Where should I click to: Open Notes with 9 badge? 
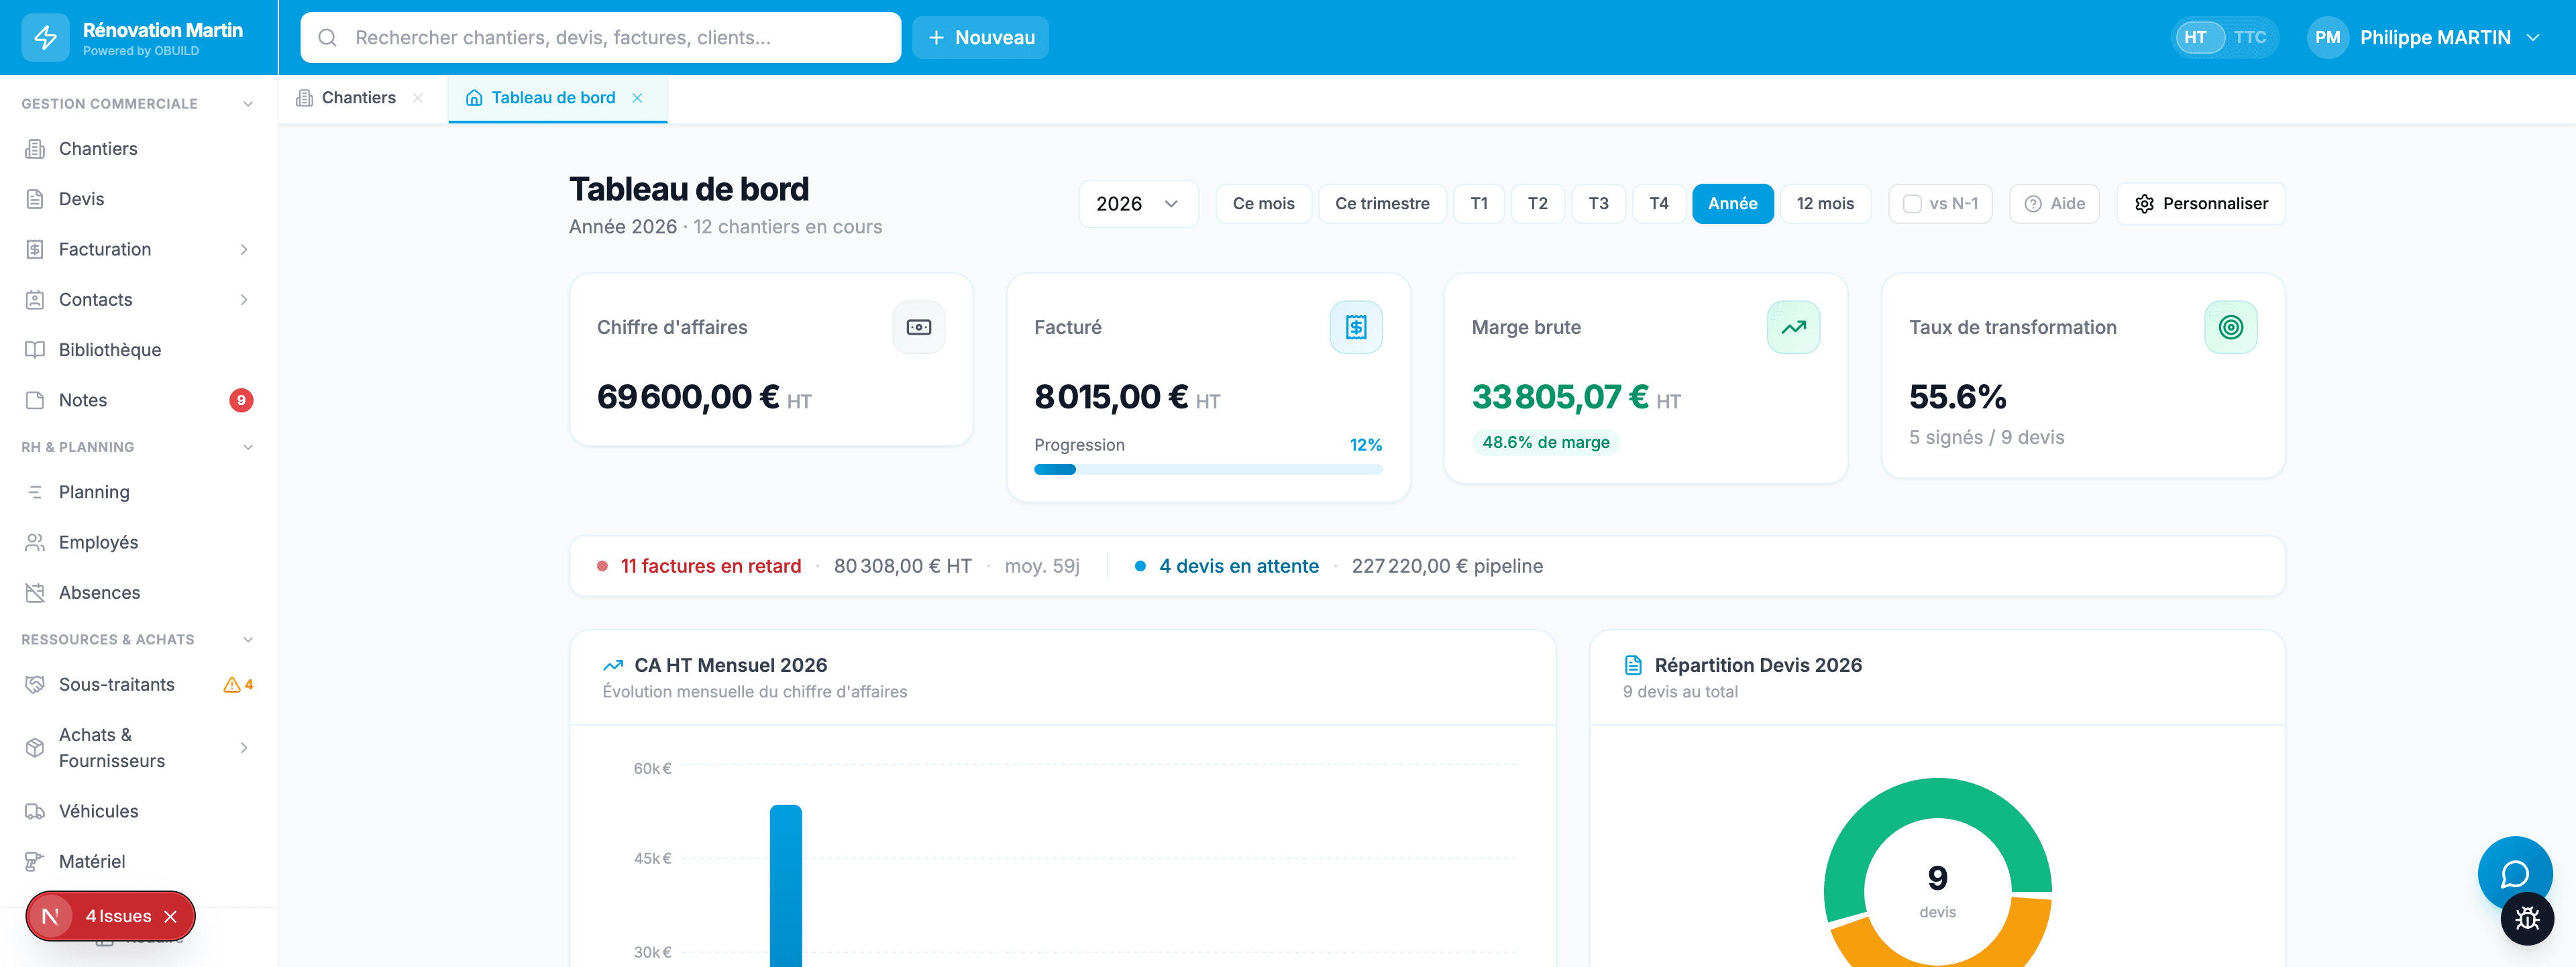coord(138,400)
